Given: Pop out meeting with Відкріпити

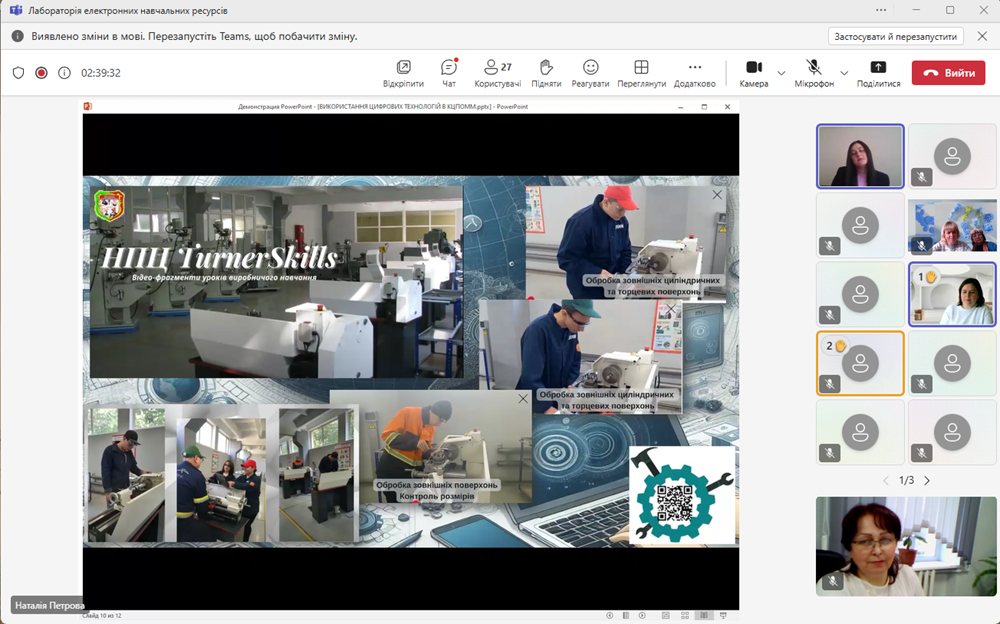Looking at the screenshot, I should pos(403,72).
